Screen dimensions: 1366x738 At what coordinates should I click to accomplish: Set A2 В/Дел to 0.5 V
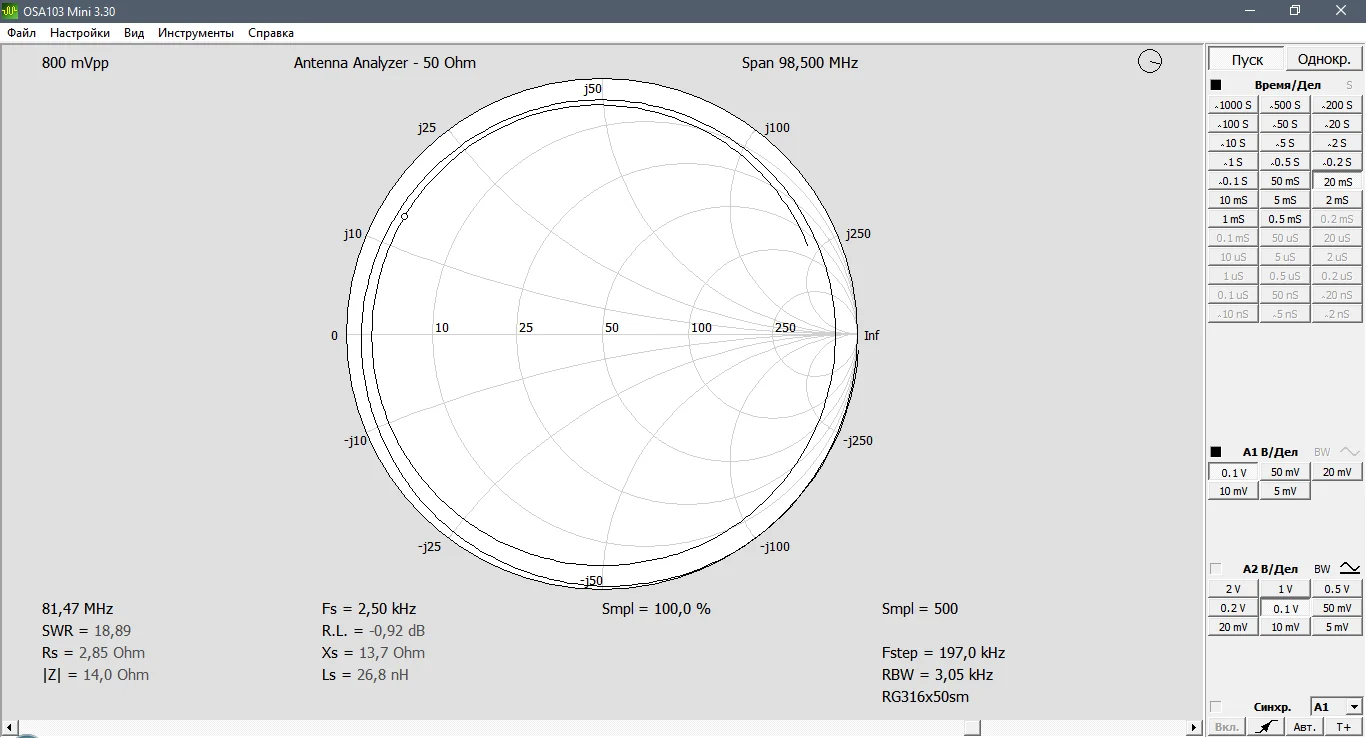pos(1337,589)
